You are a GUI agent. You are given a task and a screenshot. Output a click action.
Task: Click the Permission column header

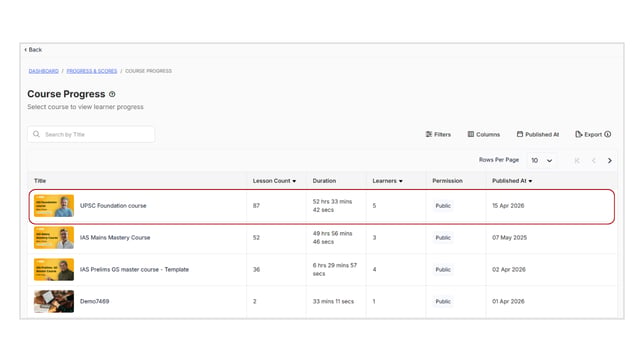coord(447,181)
